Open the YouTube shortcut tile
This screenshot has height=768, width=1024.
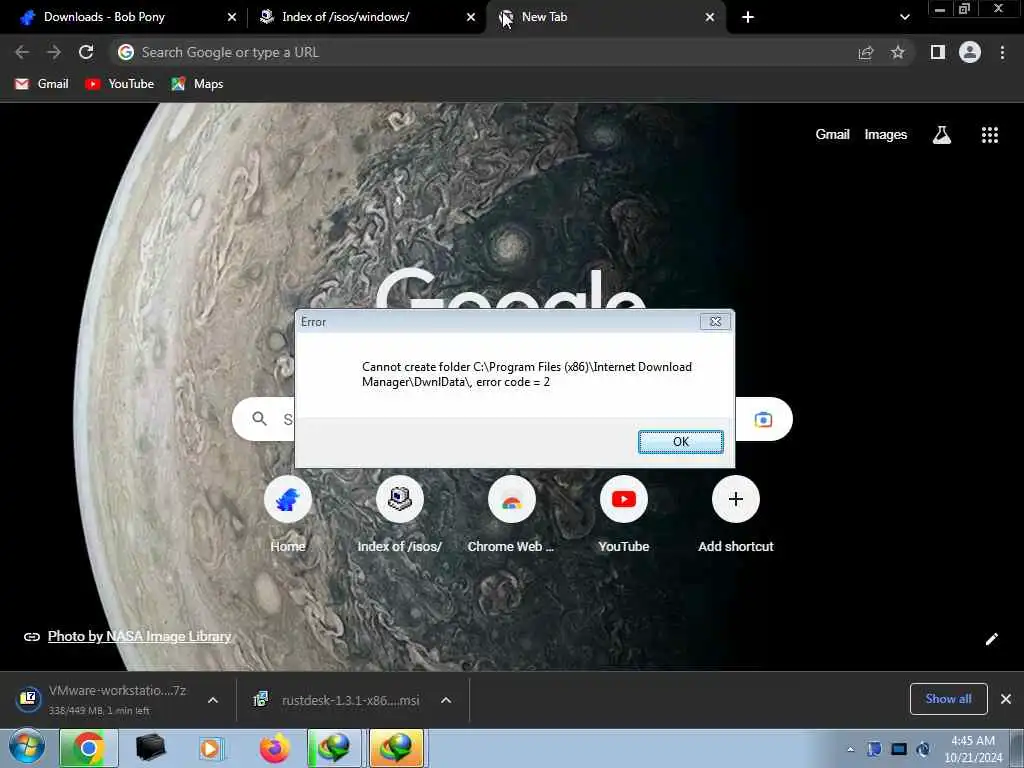click(x=624, y=515)
